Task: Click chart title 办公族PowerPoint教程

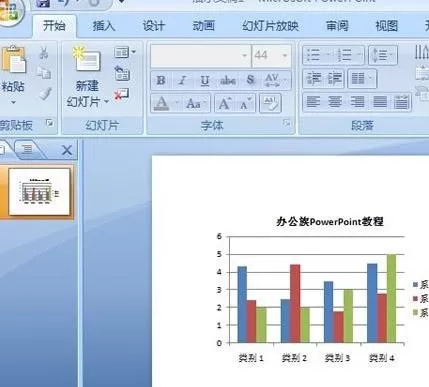Action: point(330,221)
